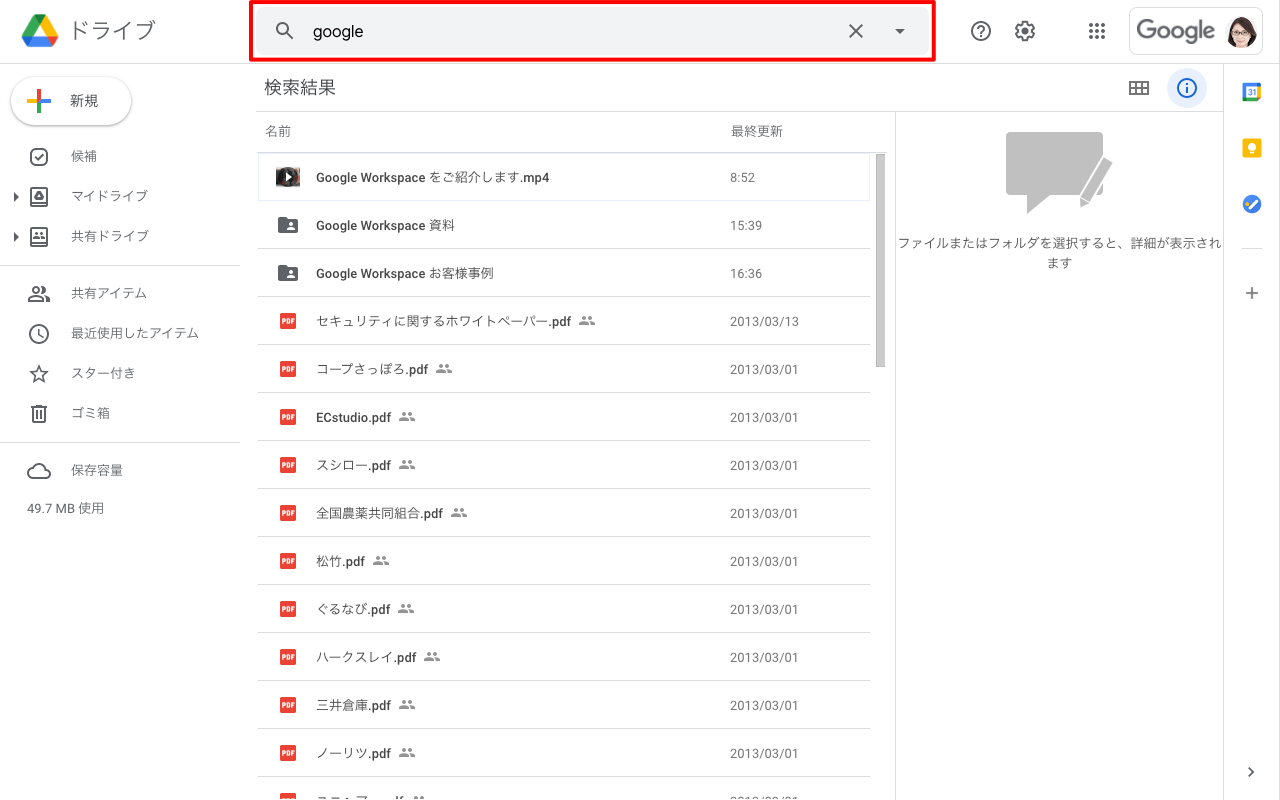Open the help question mark icon
This screenshot has height=800, width=1280.
point(981,31)
